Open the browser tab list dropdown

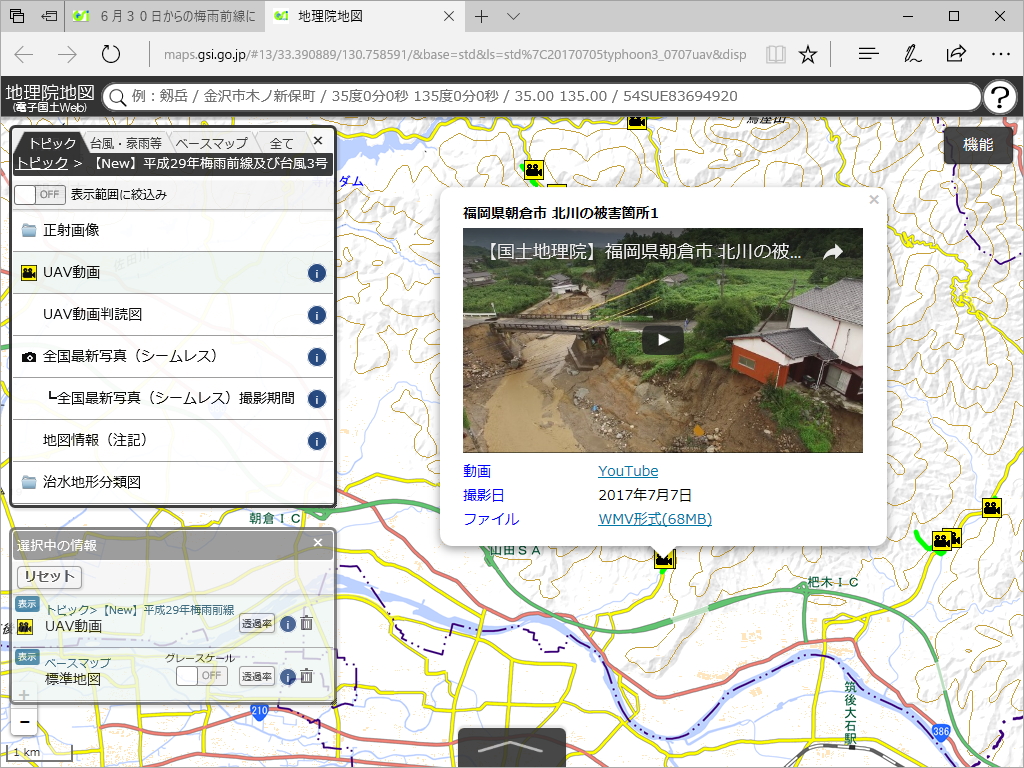click(513, 16)
